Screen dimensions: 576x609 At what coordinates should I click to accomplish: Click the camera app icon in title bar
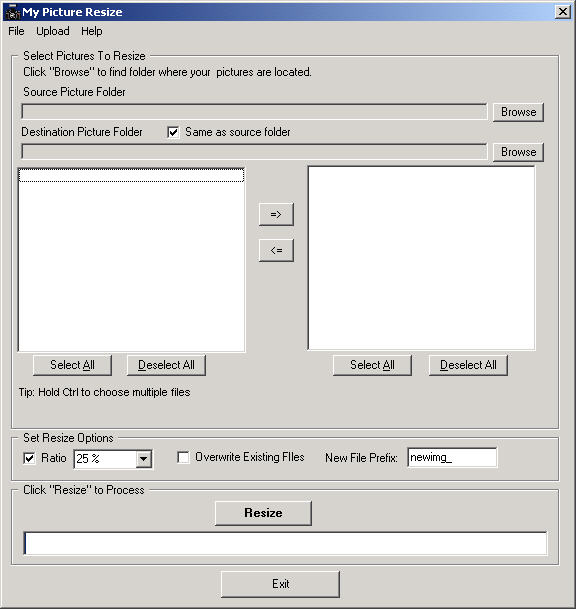[x=12, y=12]
